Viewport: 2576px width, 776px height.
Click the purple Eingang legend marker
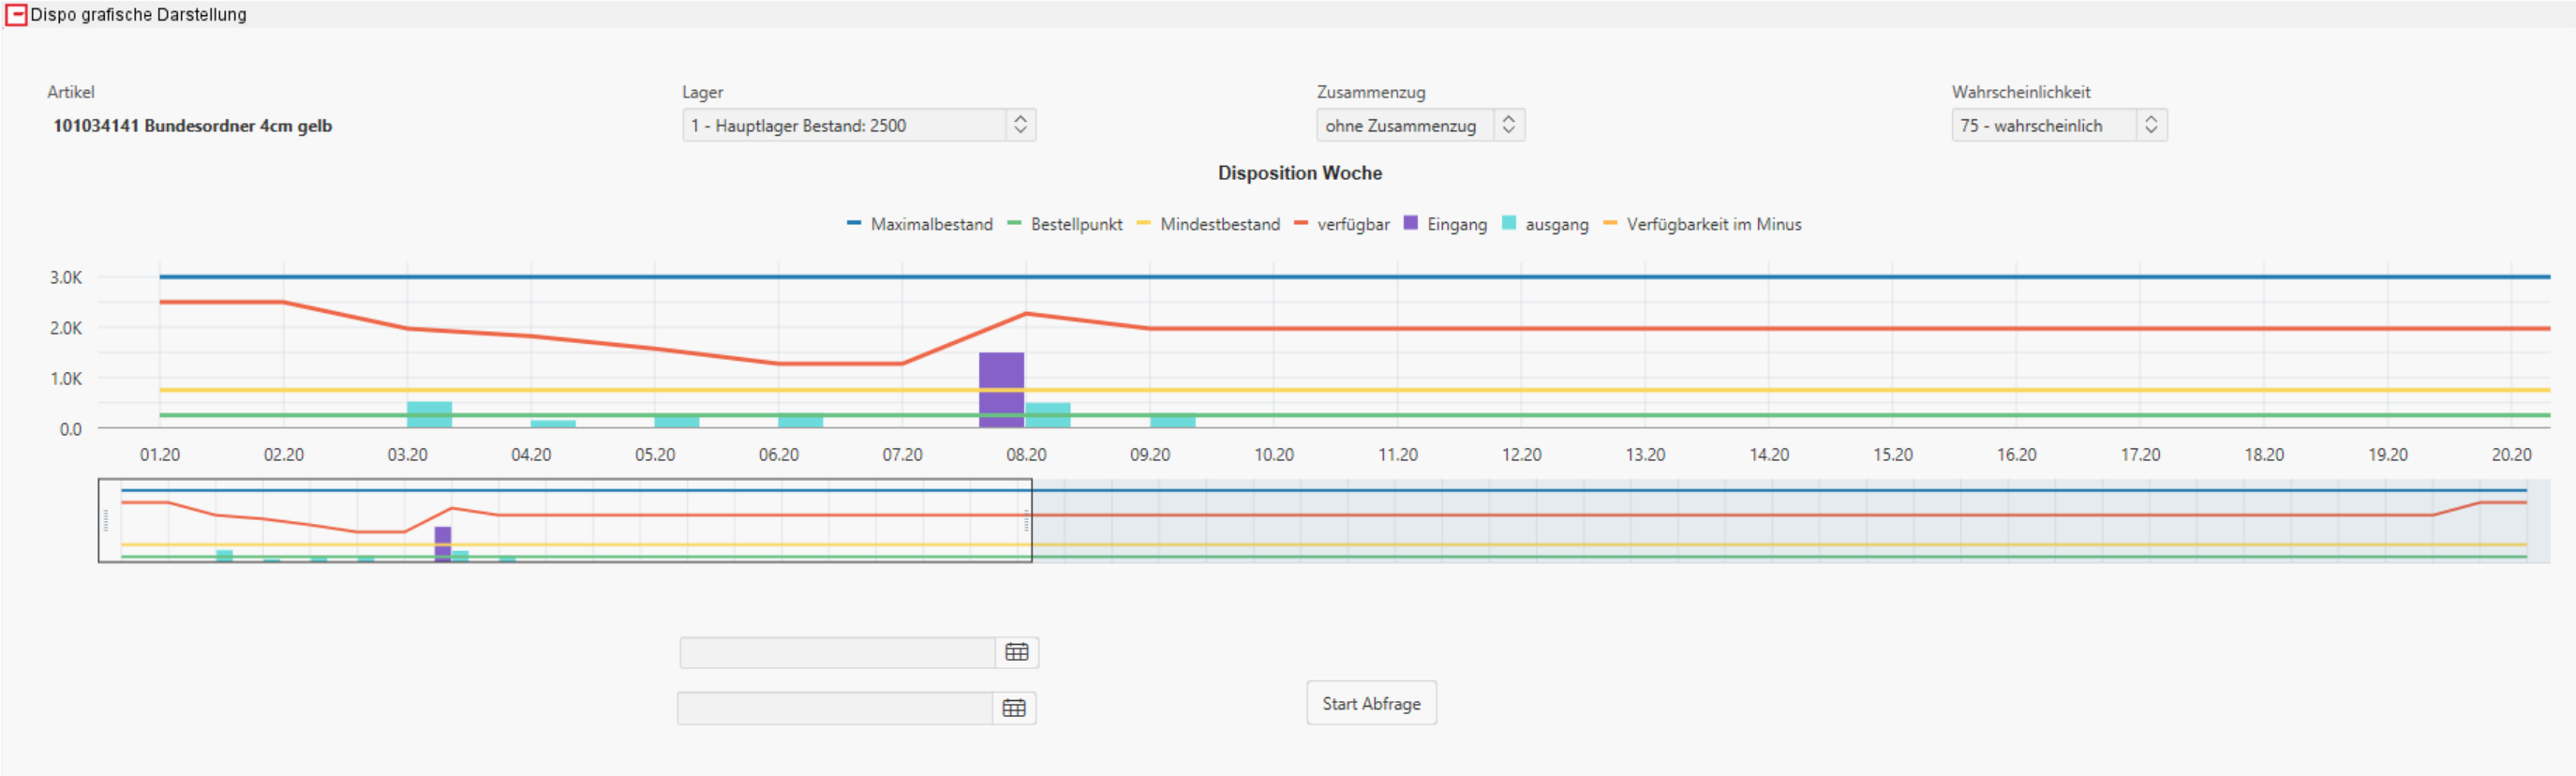coord(1410,223)
